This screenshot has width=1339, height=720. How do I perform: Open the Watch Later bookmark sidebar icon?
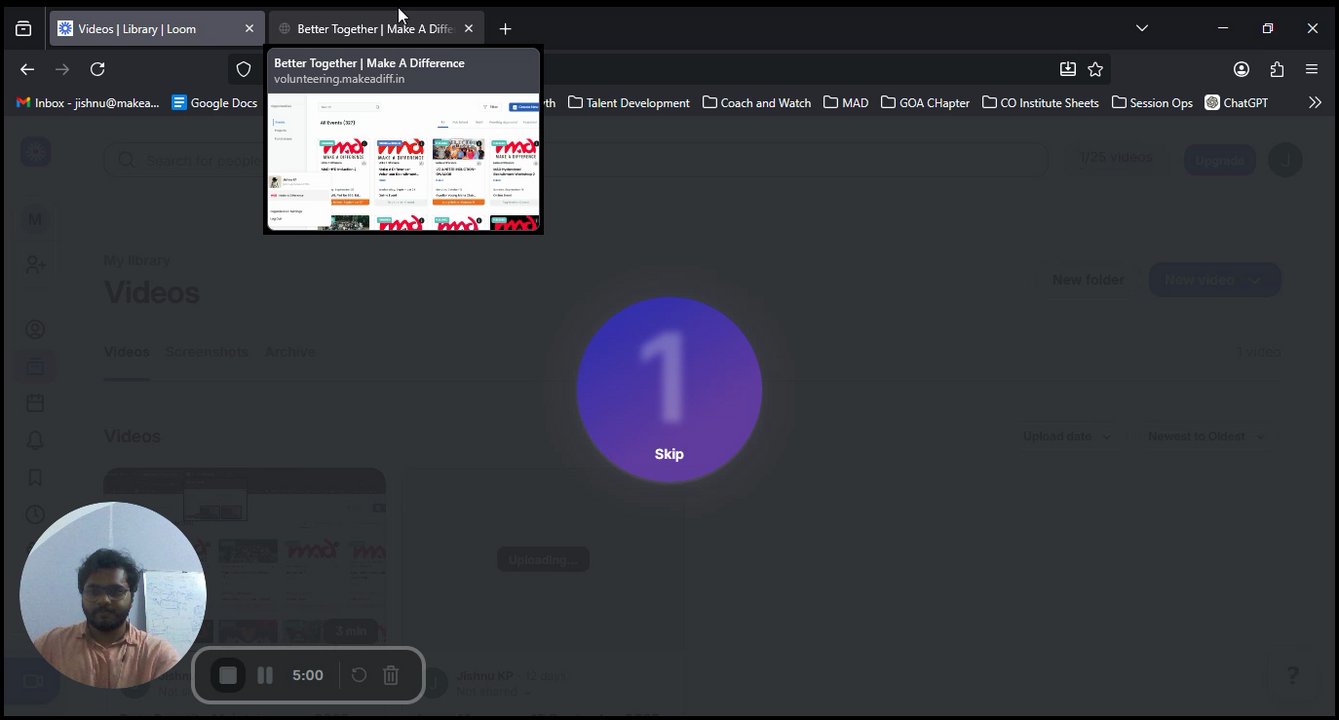coord(35,478)
